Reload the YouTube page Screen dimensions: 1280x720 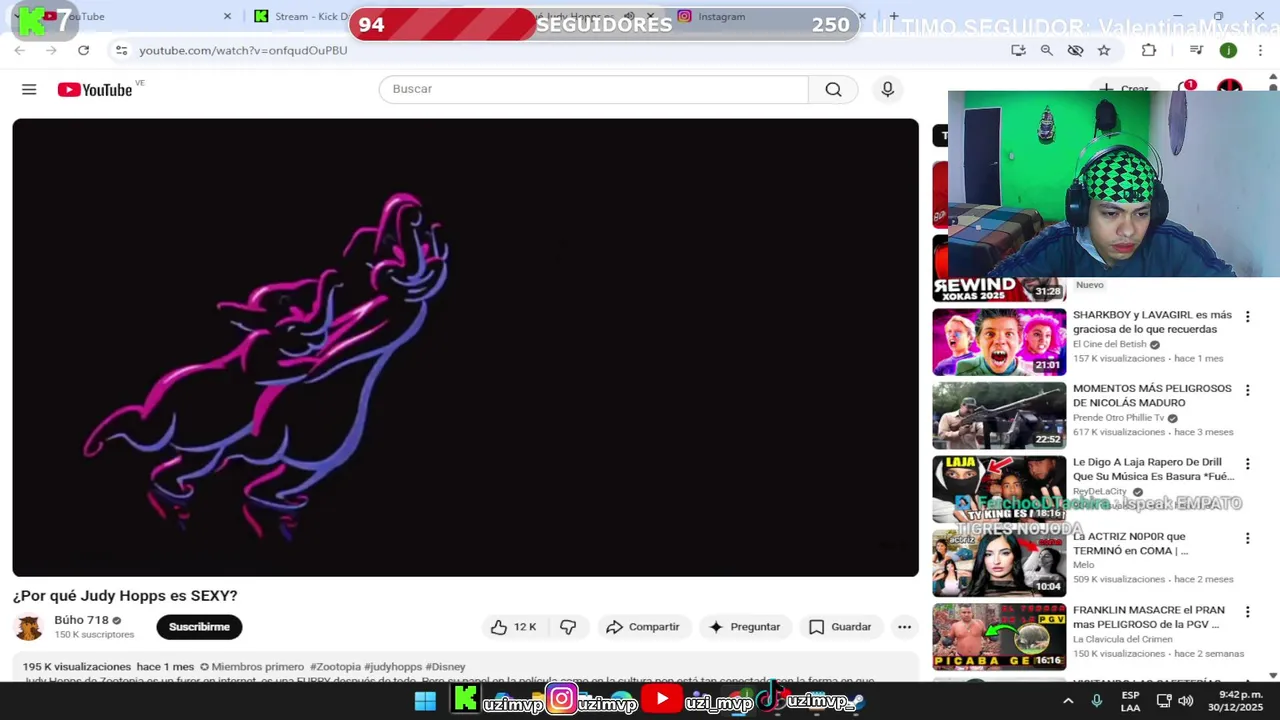pyautogui.click(x=83, y=50)
